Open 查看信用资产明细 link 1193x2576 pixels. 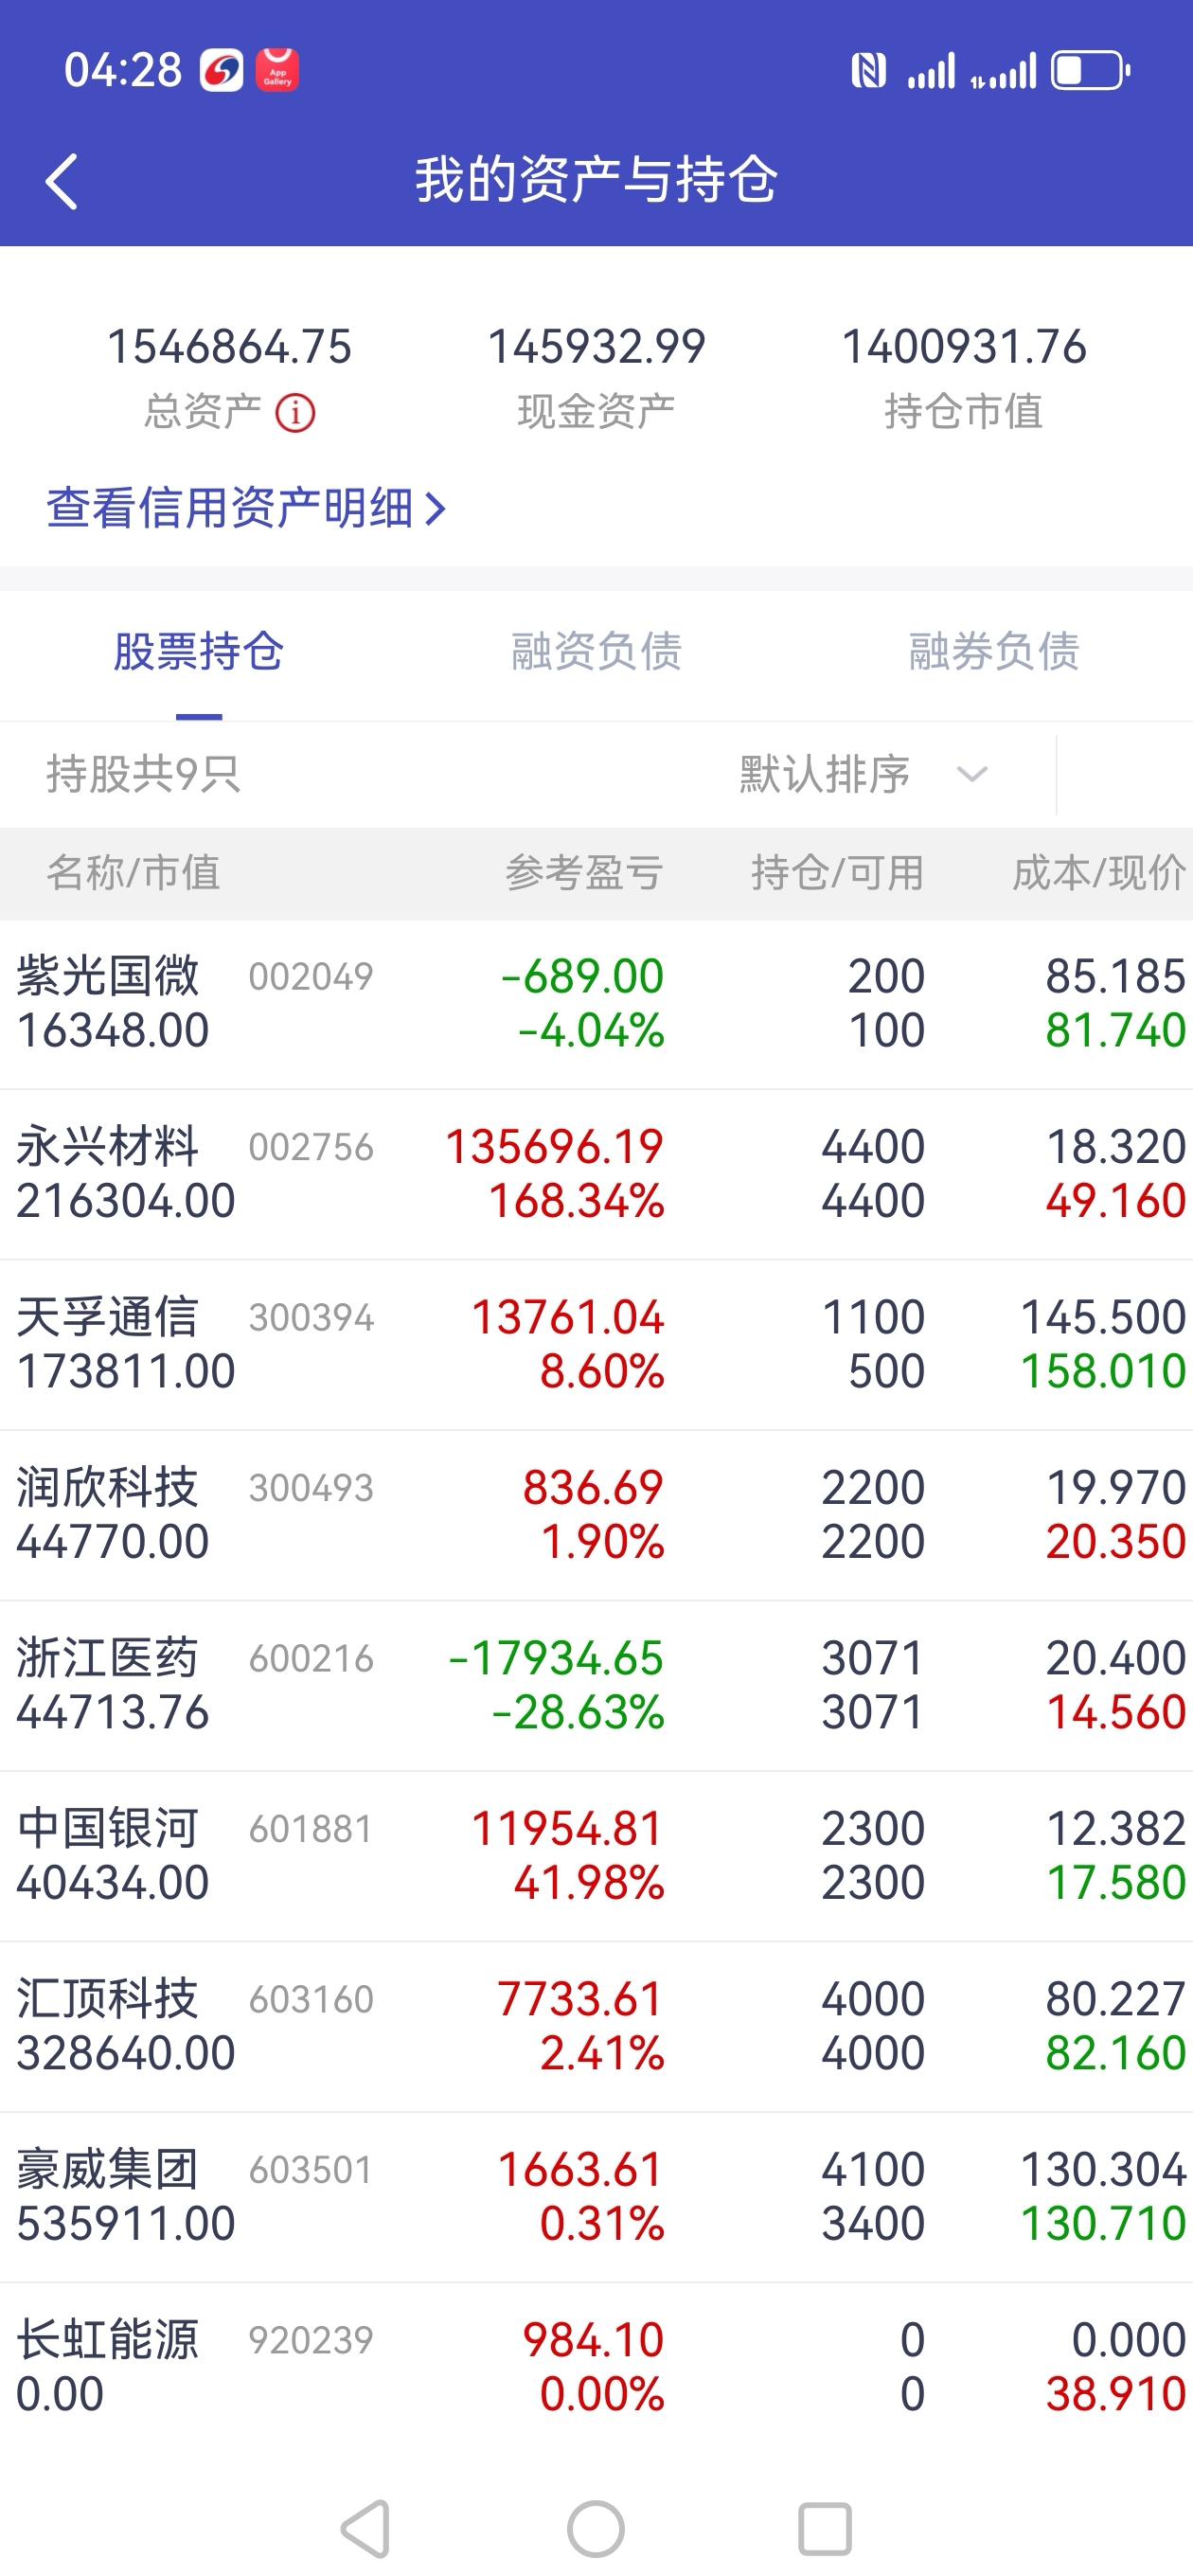246,508
